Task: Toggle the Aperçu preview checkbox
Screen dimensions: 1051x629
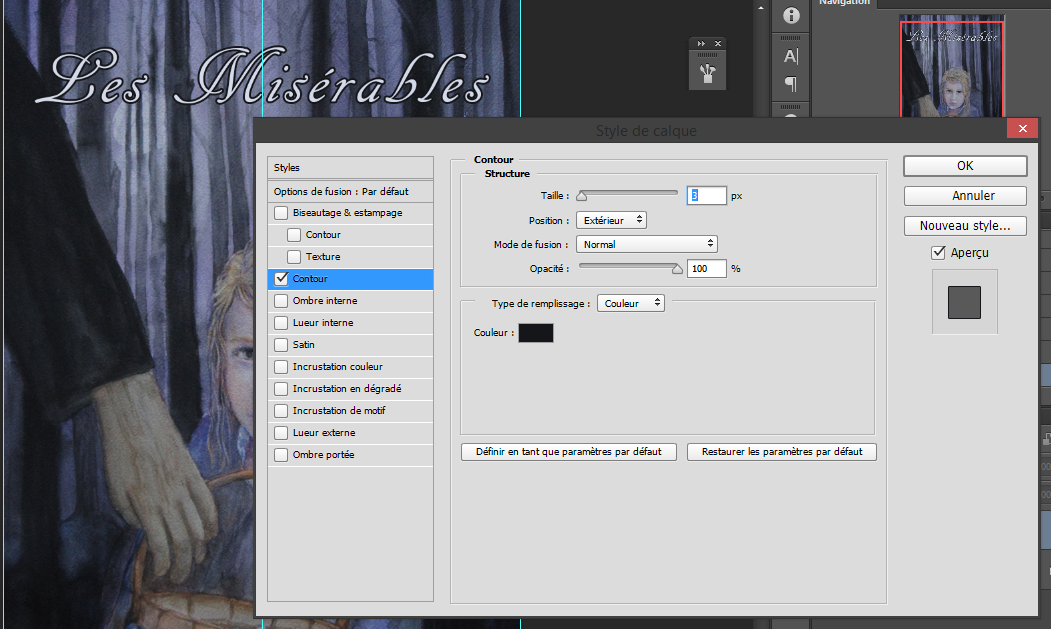Action: click(x=938, y=253)
